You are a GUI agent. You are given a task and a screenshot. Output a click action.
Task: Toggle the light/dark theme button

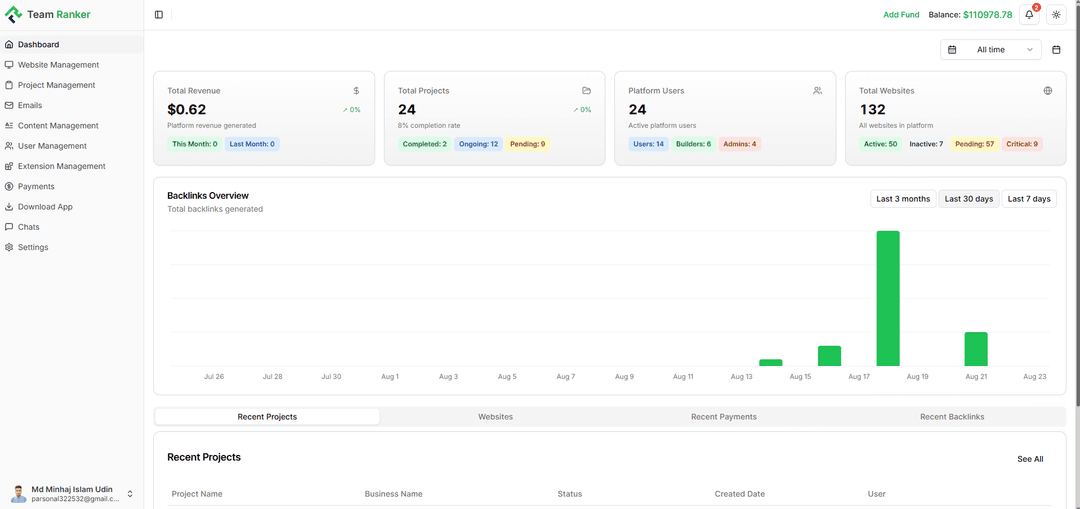coord(1056,15)
